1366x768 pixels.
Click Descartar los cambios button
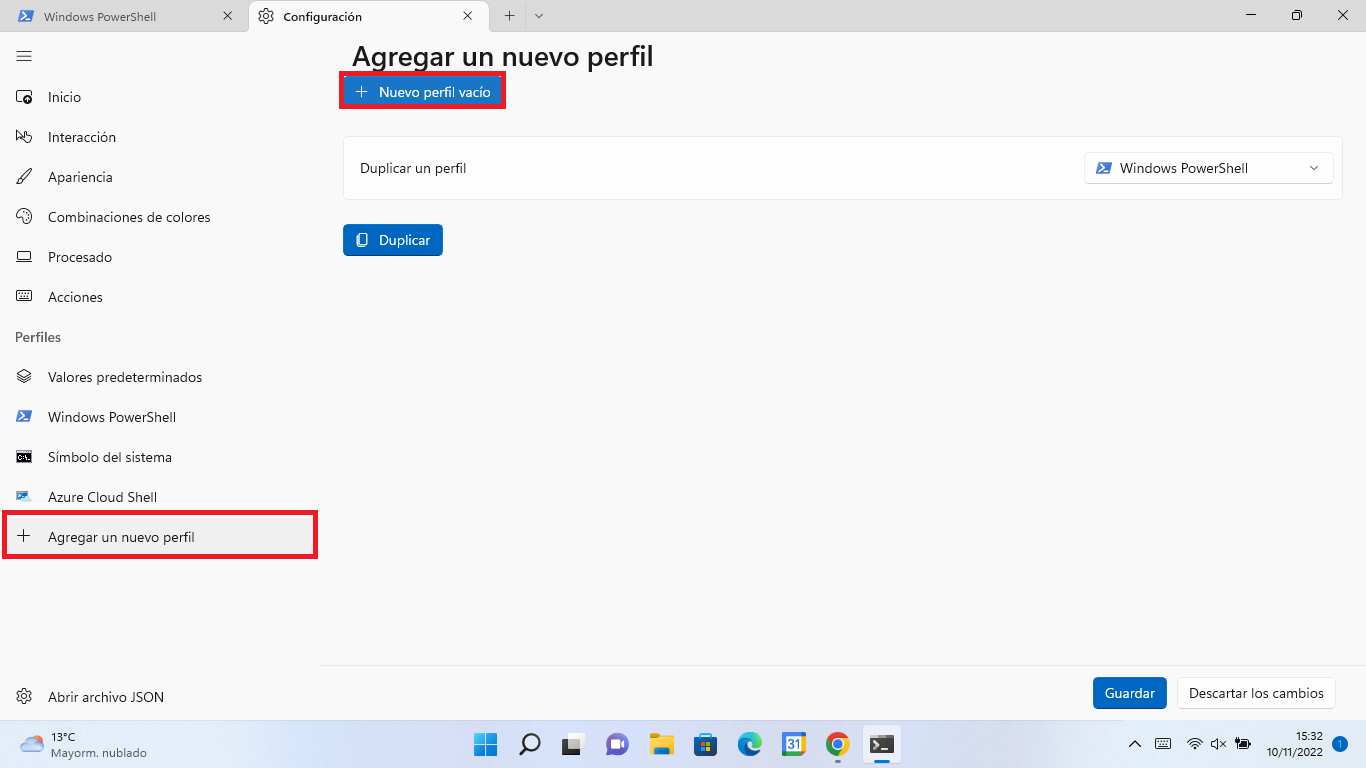1256,693
